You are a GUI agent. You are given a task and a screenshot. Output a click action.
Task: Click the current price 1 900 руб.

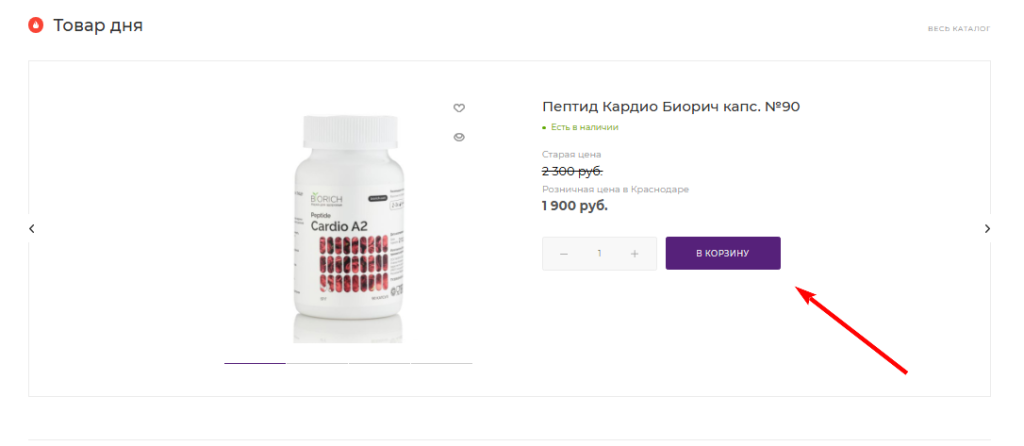coord(575,206)
